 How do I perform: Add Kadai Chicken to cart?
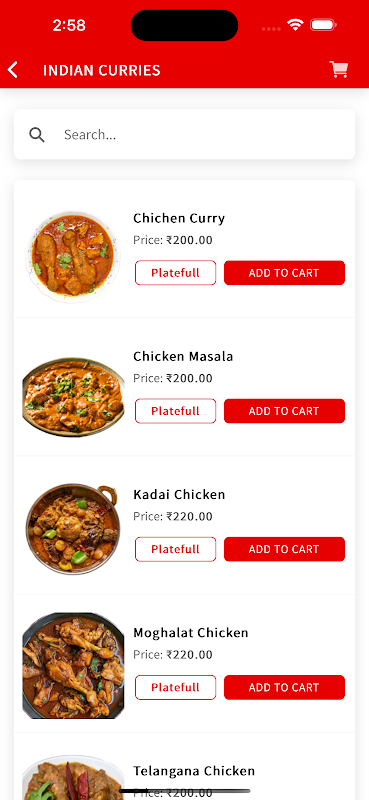(284, 549)
